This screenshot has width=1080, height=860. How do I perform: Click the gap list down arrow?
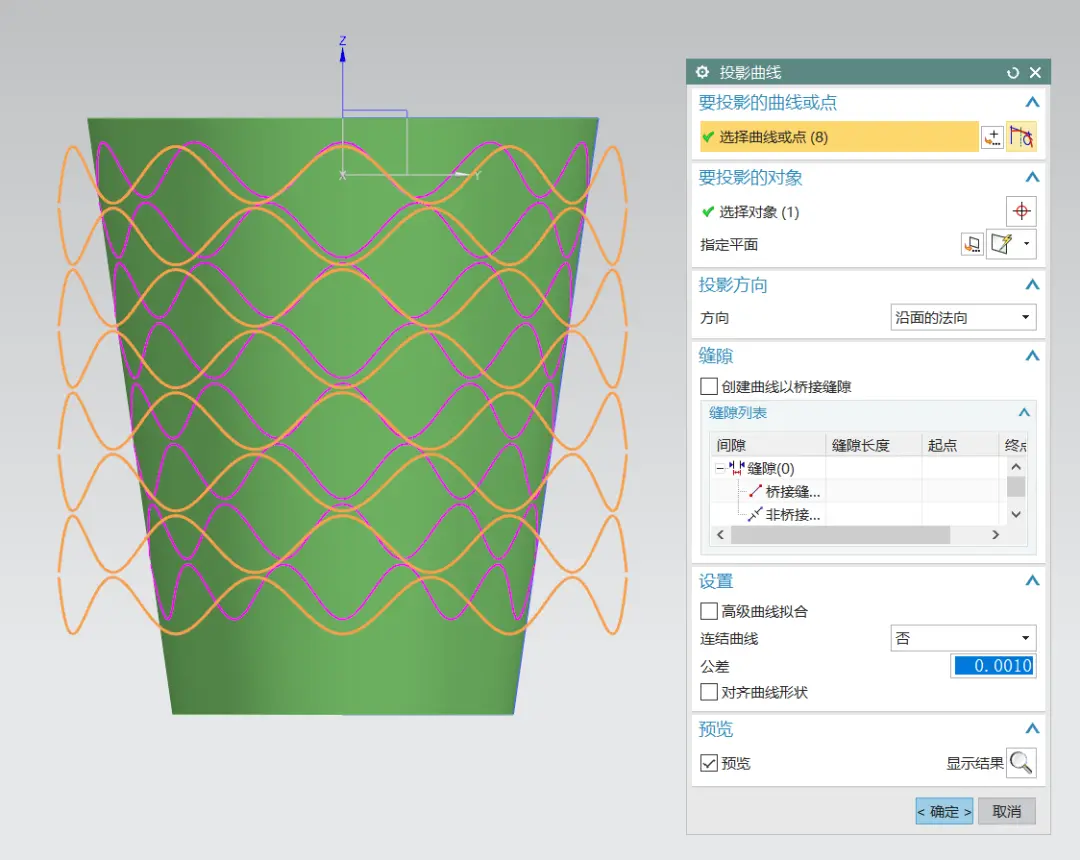pos(1015,514)
